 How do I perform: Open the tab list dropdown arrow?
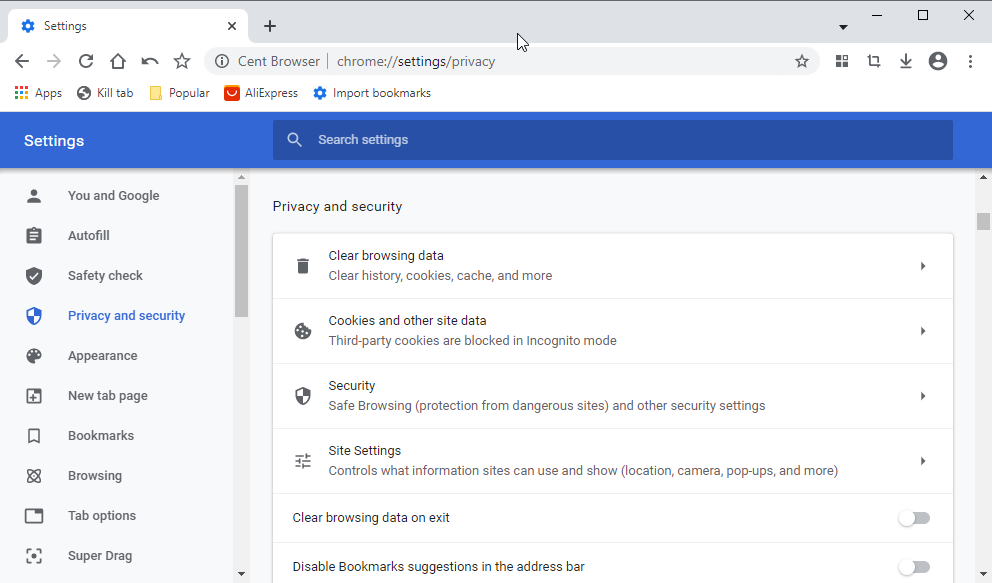coord(843,27)
